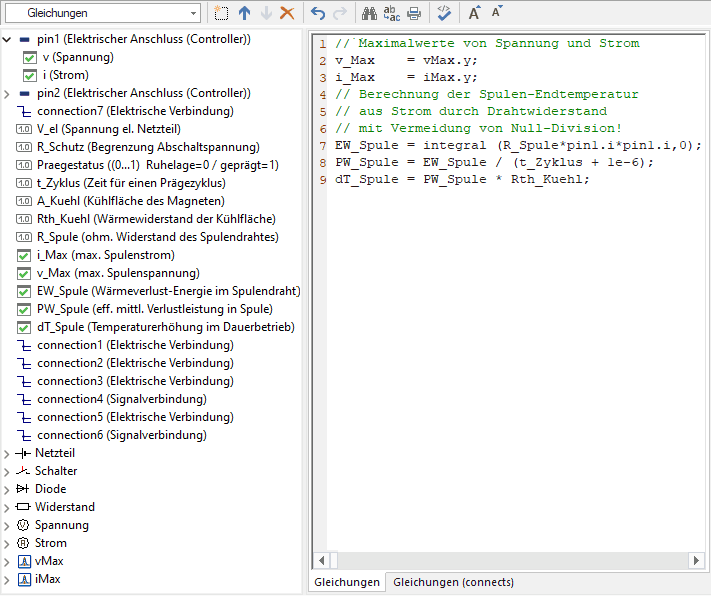Toggle the dT_Spule checkbox
The image size is (711, 596).
(24, 327)
